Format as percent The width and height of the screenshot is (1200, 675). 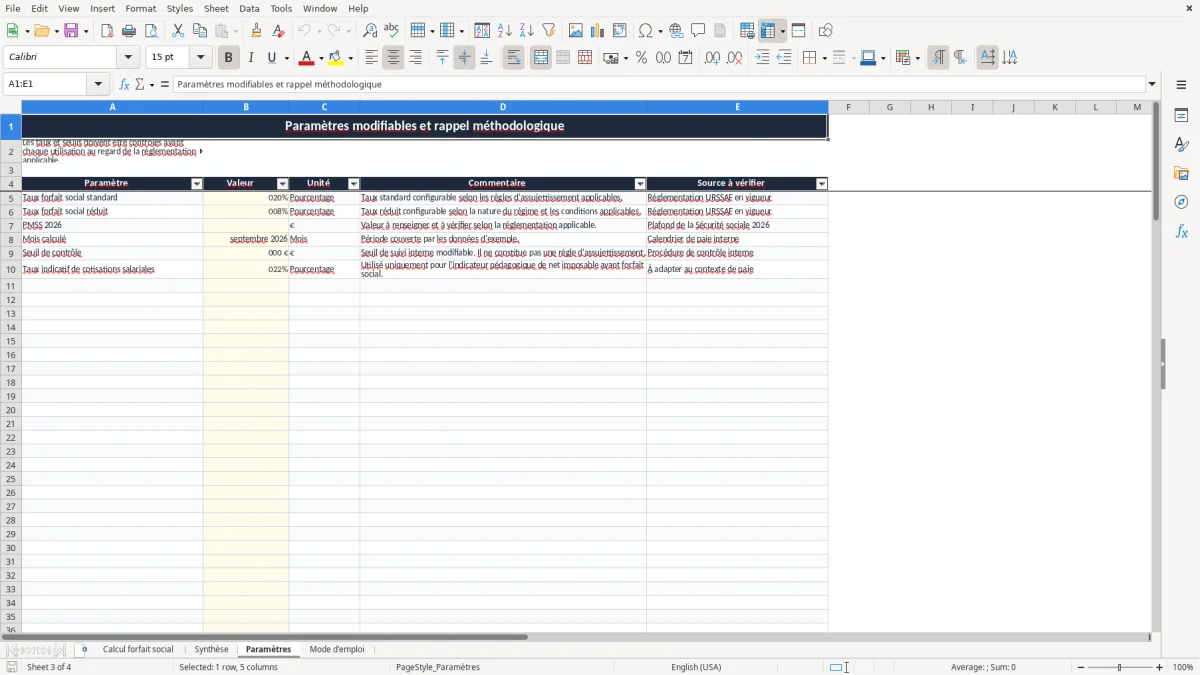[641, 58]
